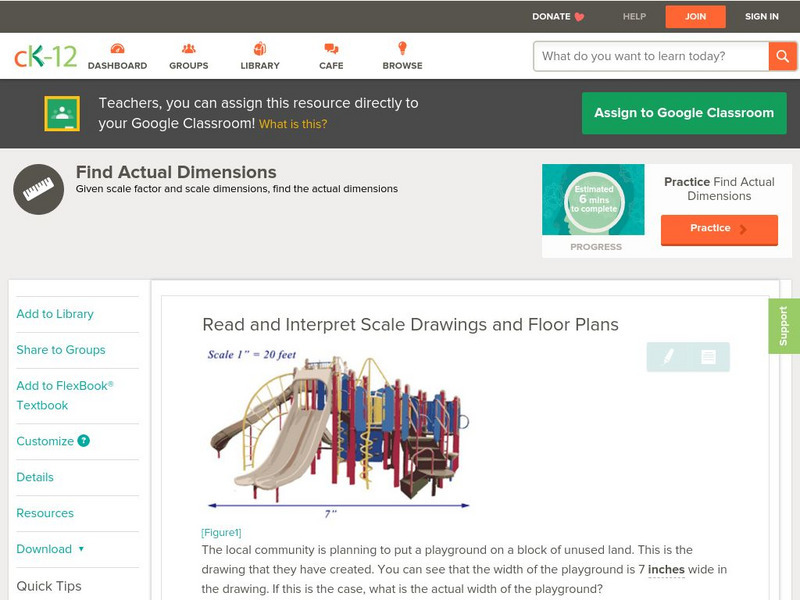The image size is (800, 600).
Task: Open the Browse lightbulb icon
Action: click(402, 48)
